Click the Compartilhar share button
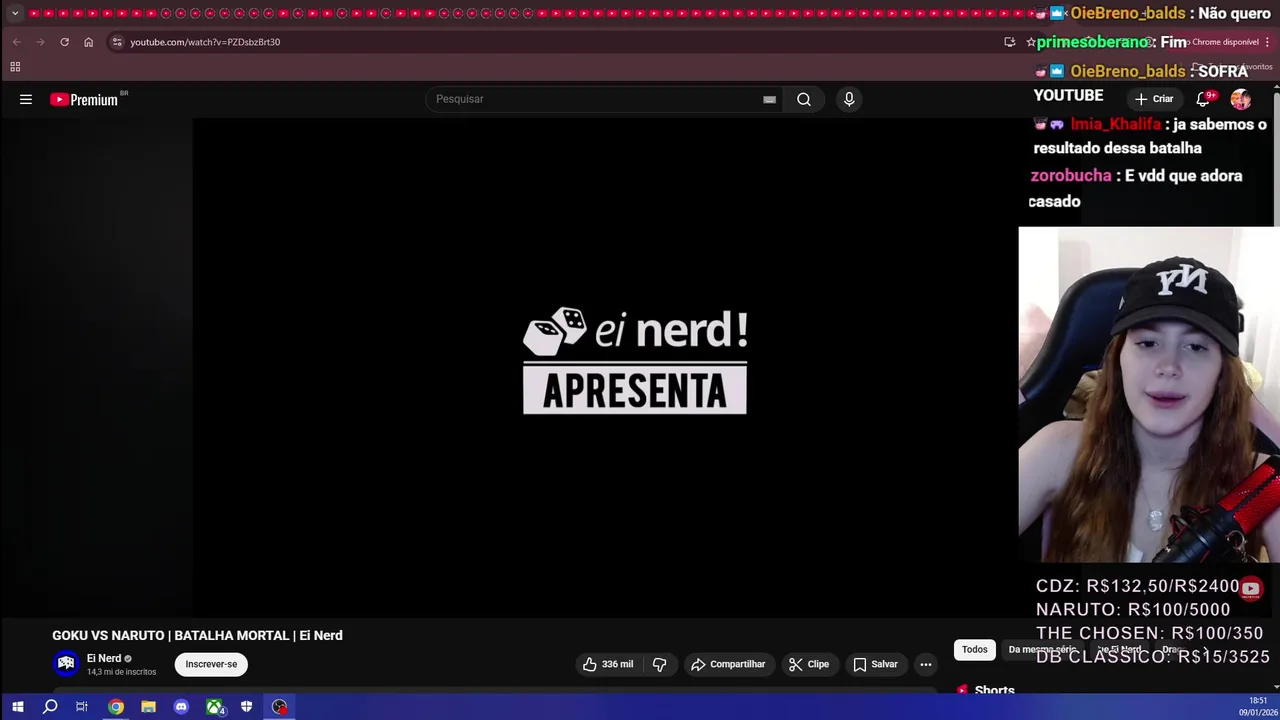The image size is (1280, 720). tap(728, 664)
